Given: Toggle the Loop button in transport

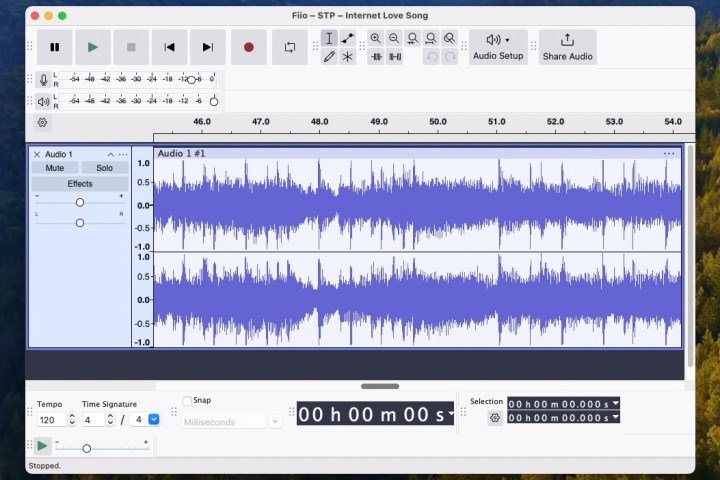Looking at the screenshot, I should pos(290,47).
